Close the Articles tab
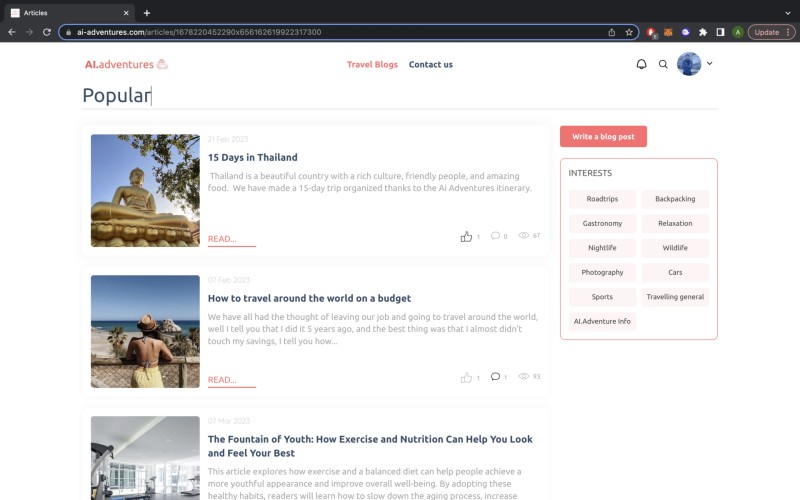The height and width of the screenshot is (500, 800). click(126, 13)
